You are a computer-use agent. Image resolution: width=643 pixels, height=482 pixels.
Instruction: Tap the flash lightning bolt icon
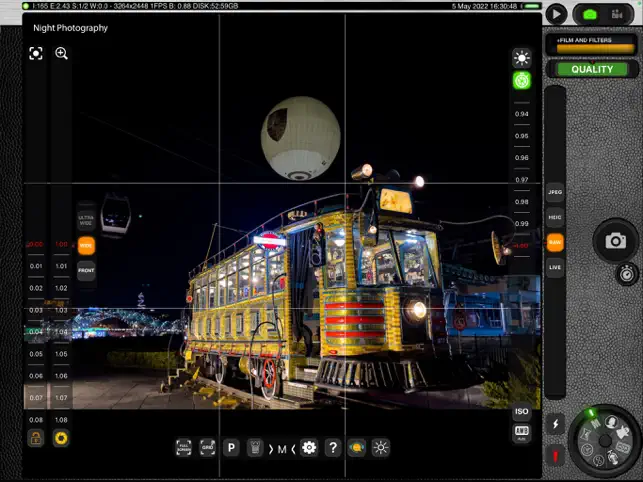point(556,424)
